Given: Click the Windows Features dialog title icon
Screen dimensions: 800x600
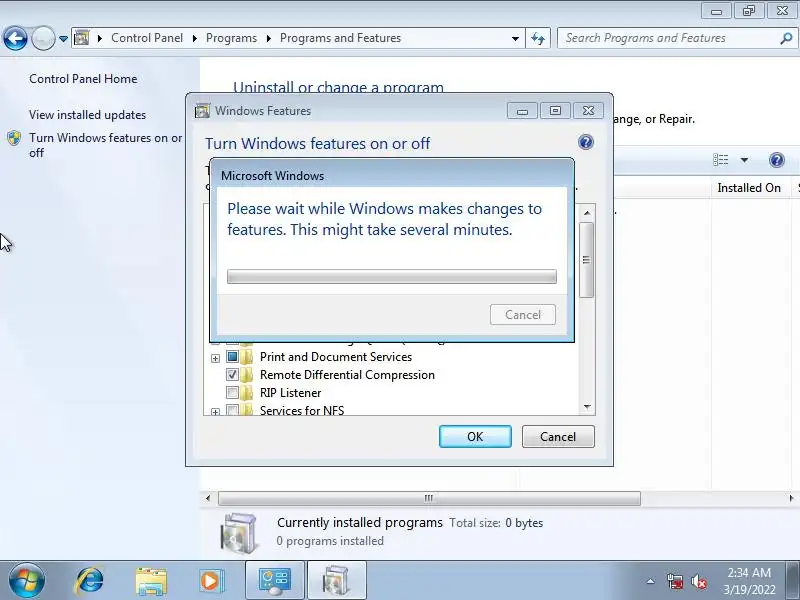Looking at the screenshot, I should (x=202, y=111).
